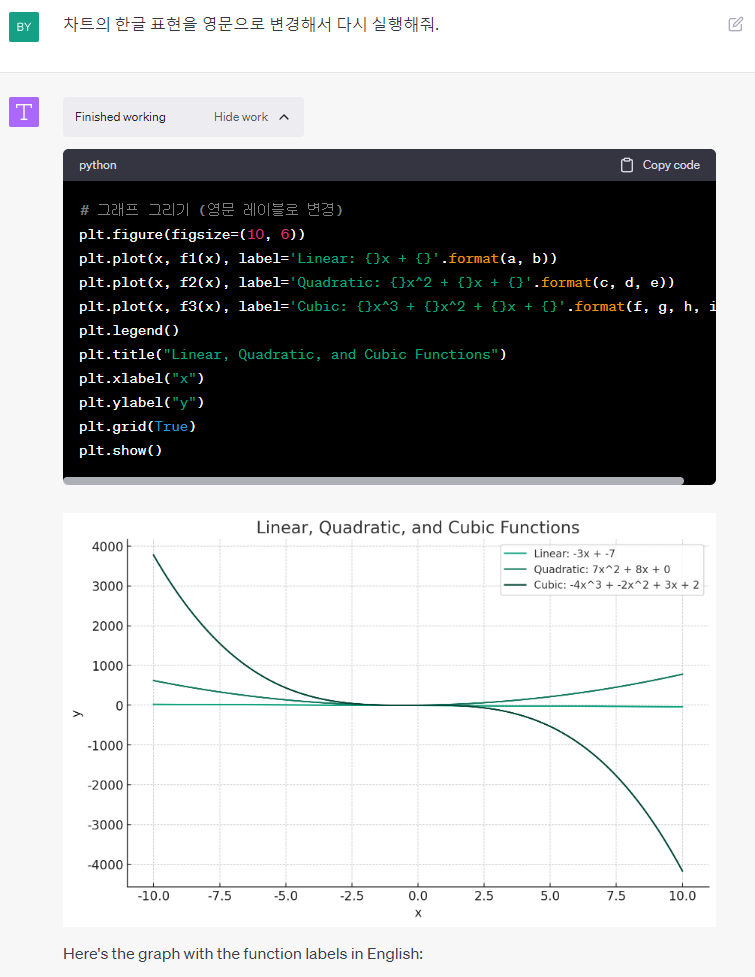Screen dimensions: 755x977
Task: Click the edit message pencil icon
Action: tap(735, 24)
